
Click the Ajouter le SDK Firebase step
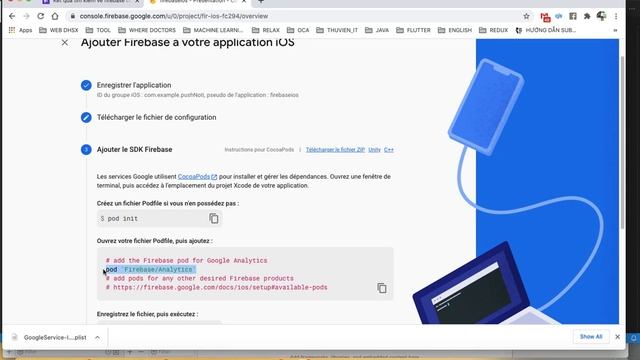click(x=134, y=149)
